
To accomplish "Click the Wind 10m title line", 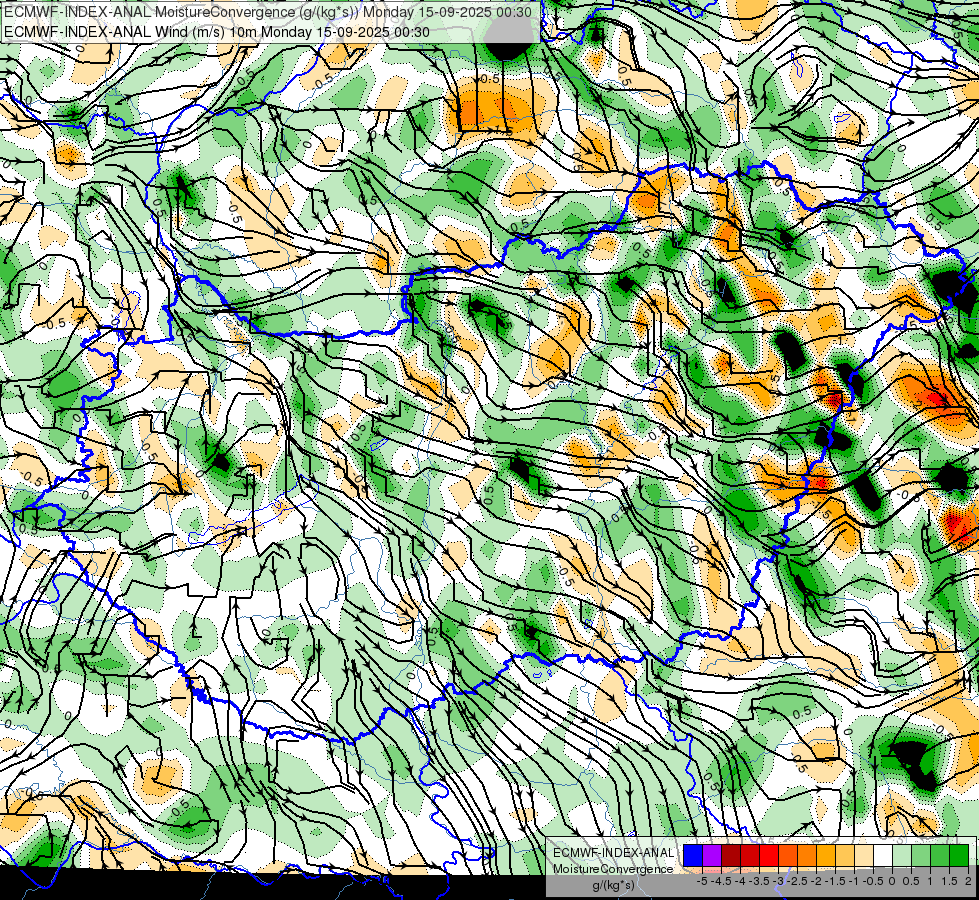I will point(217,31).
